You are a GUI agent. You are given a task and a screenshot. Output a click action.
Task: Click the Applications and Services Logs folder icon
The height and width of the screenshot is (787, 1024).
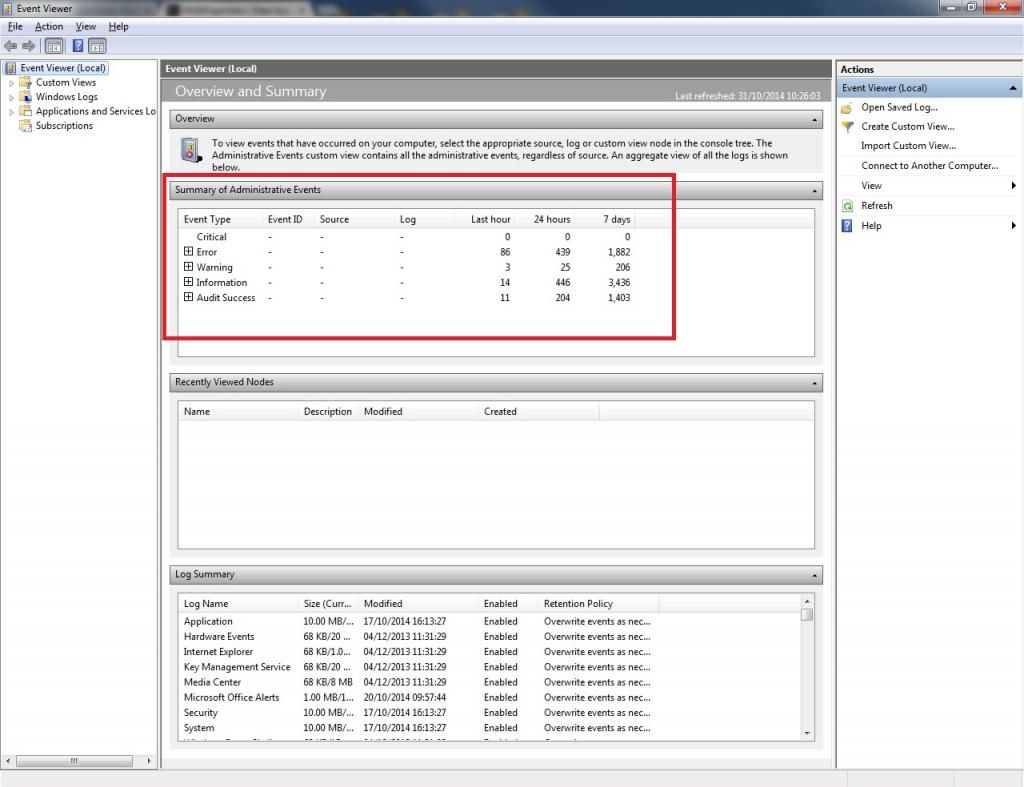point(25,111)
